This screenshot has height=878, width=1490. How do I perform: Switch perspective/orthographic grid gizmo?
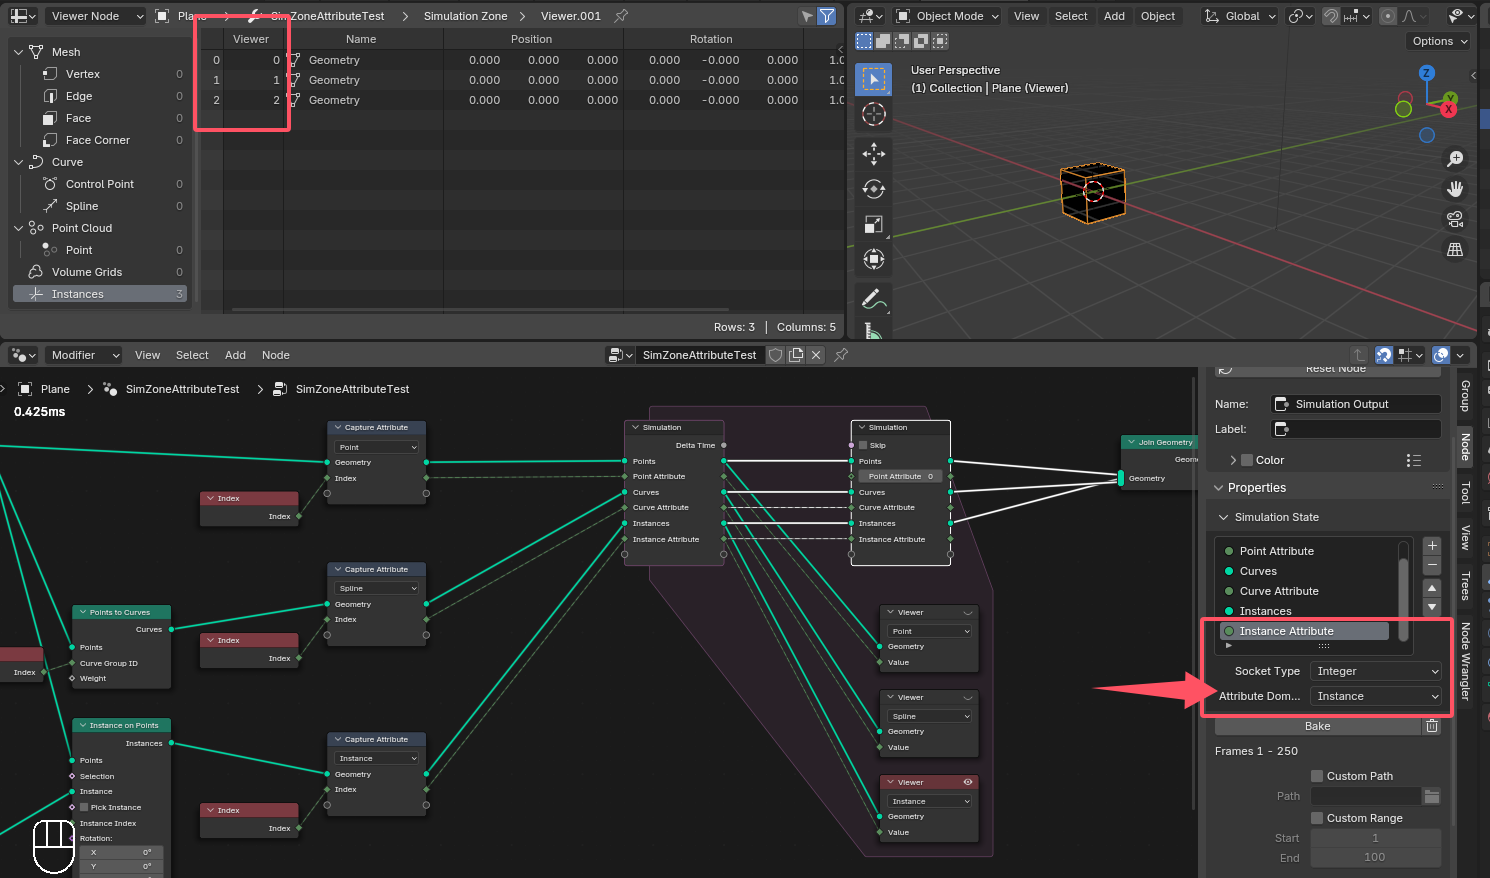pyautogui.click(x=1455, y=249)
